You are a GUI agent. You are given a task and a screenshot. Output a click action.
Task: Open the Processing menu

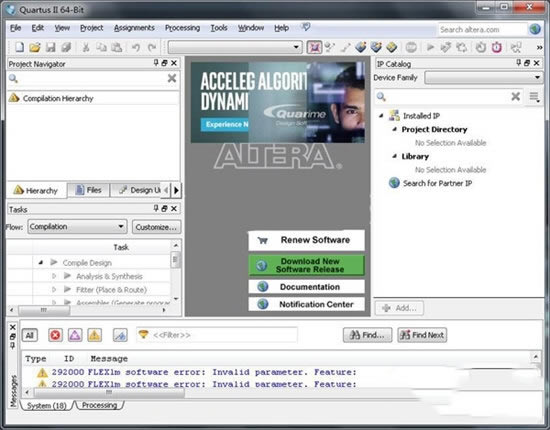tap(182, 28)
